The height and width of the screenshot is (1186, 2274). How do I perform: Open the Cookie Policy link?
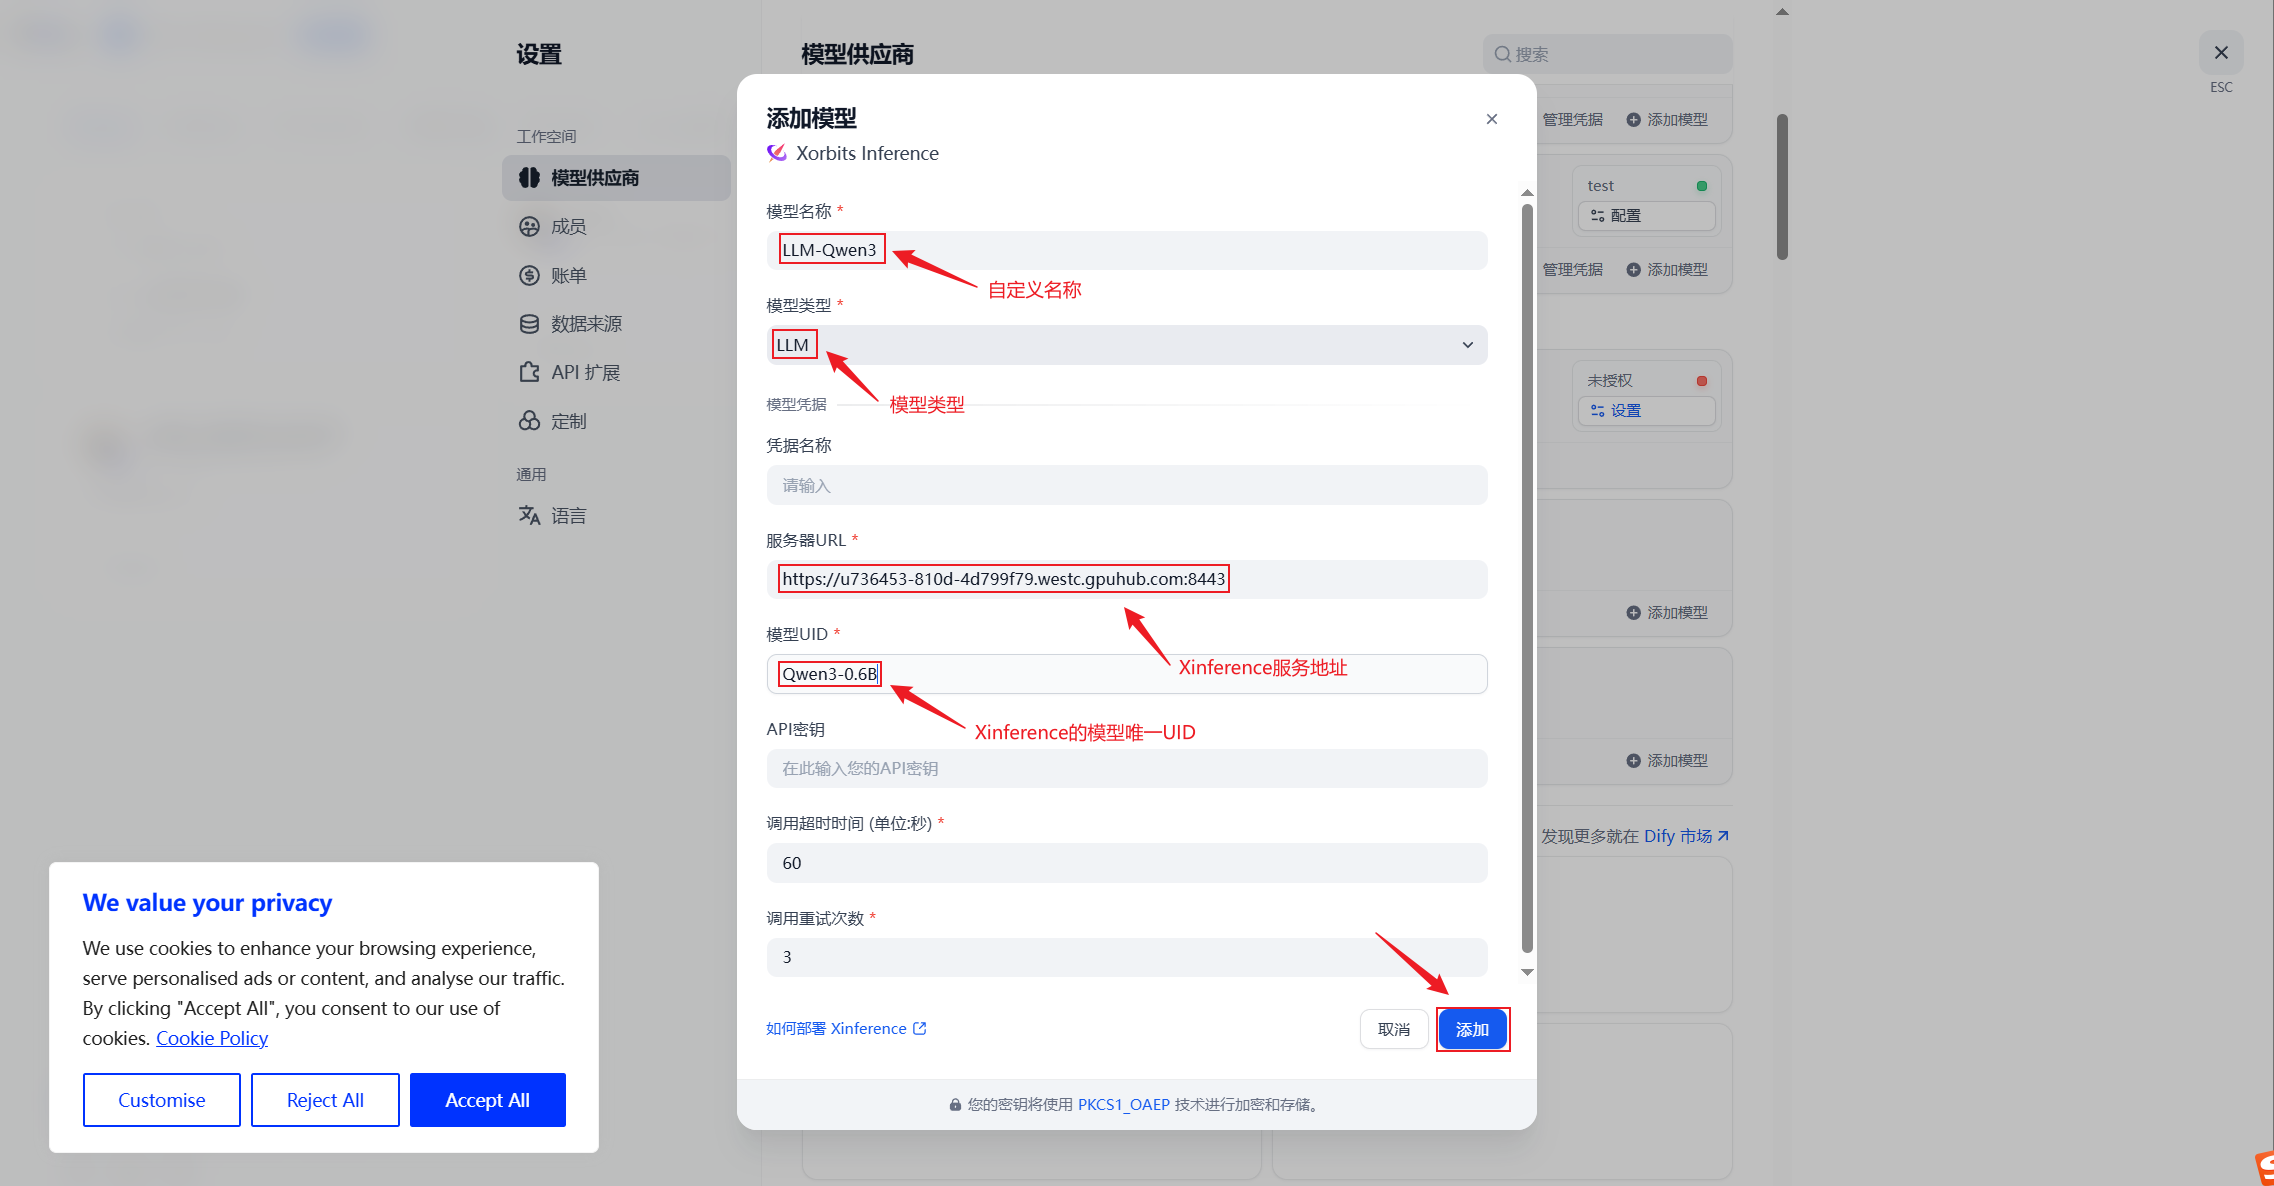pos(212,1038)
